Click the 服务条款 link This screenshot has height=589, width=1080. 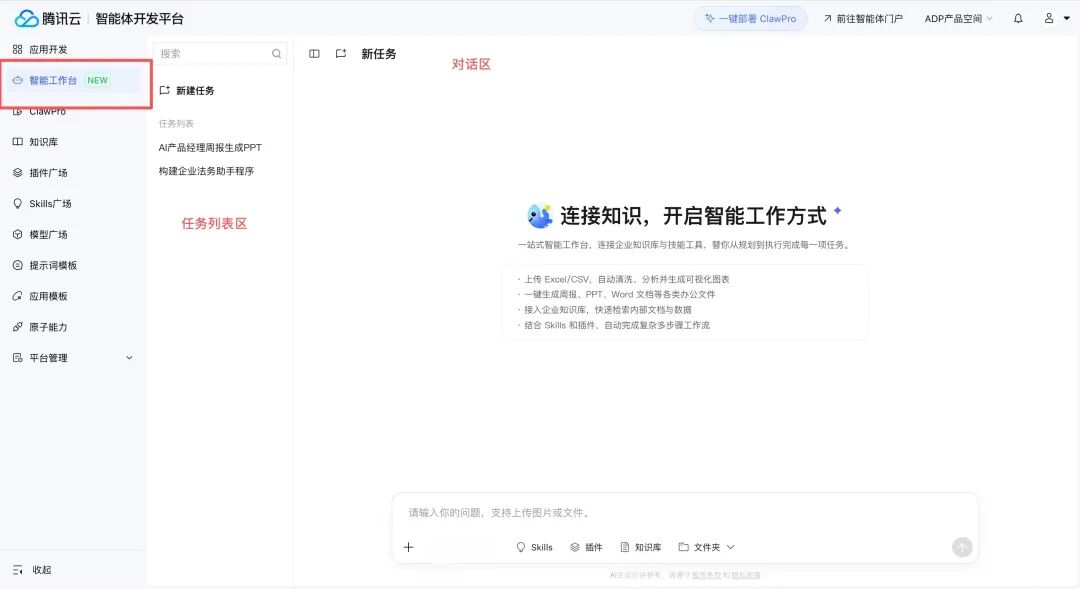[706, 575]
